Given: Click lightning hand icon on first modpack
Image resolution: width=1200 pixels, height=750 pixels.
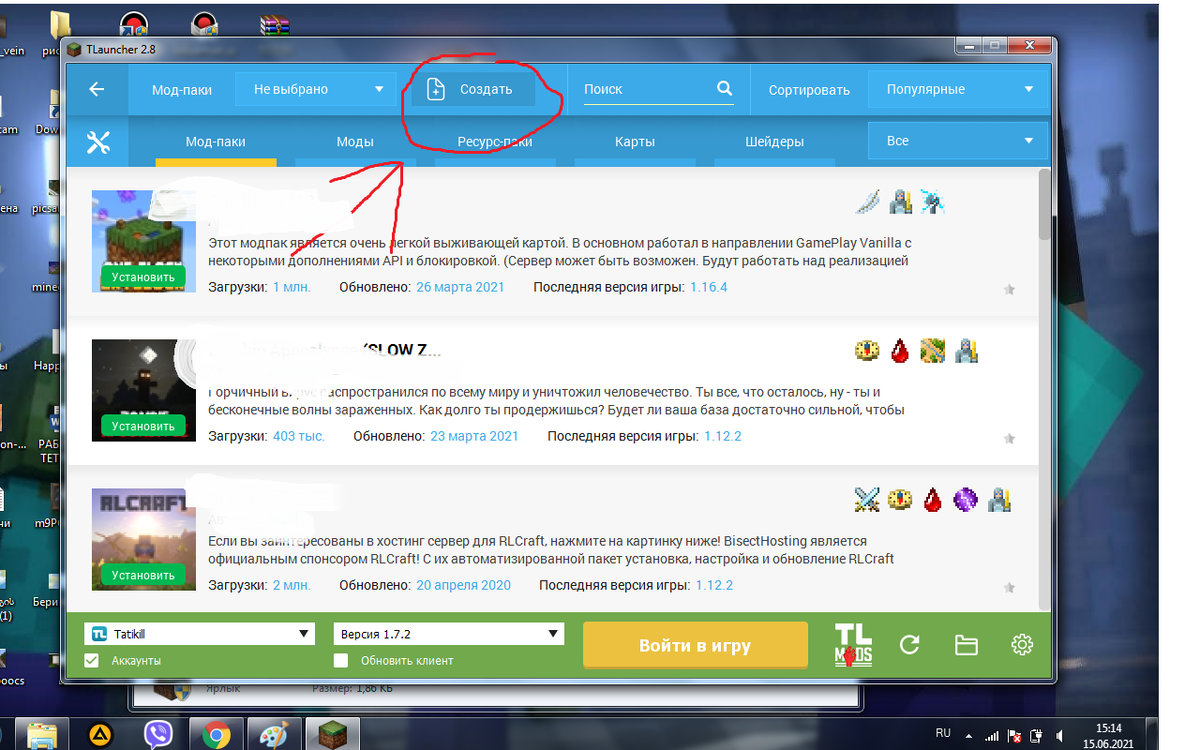Looking at the screenshot, I should [932, 202].
